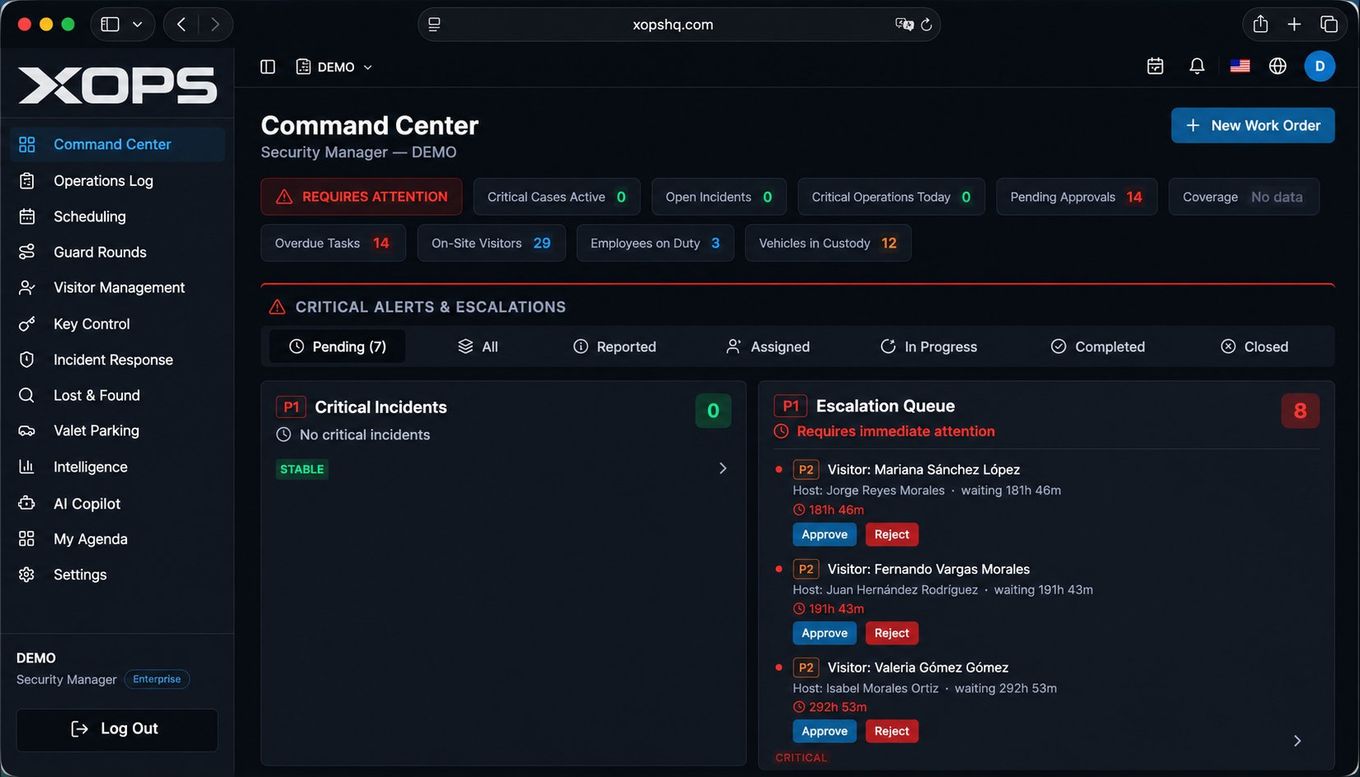1360x777 pixels.
Task: Open the Open Incidents stat chip
Action: pyautogui.click(x=719, y=197)
